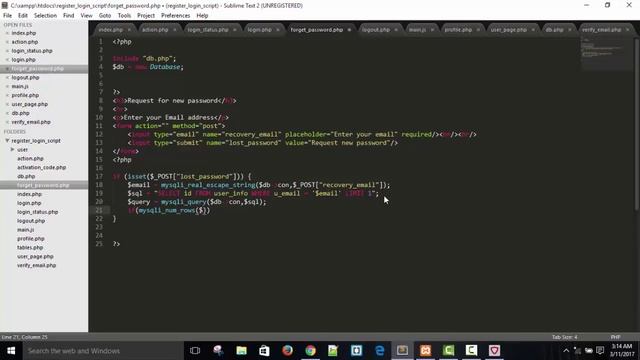Close the profile.php tab

[478, 30]
